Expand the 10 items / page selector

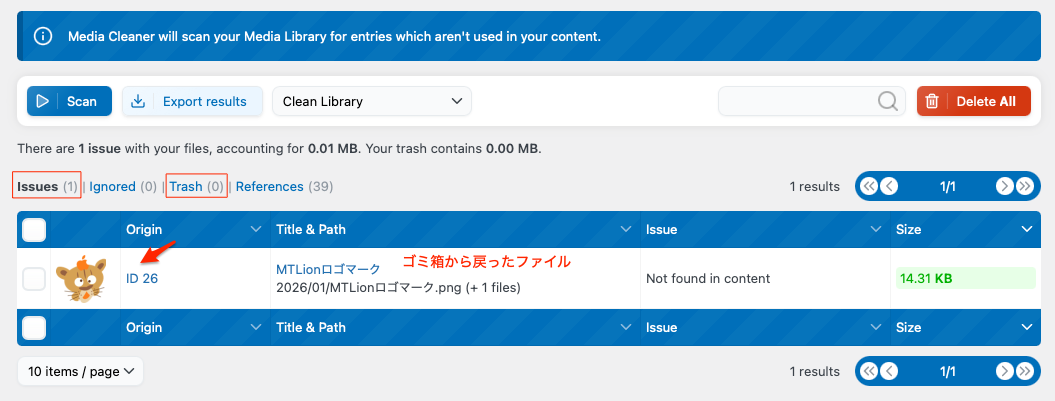[x=80, y=372]
